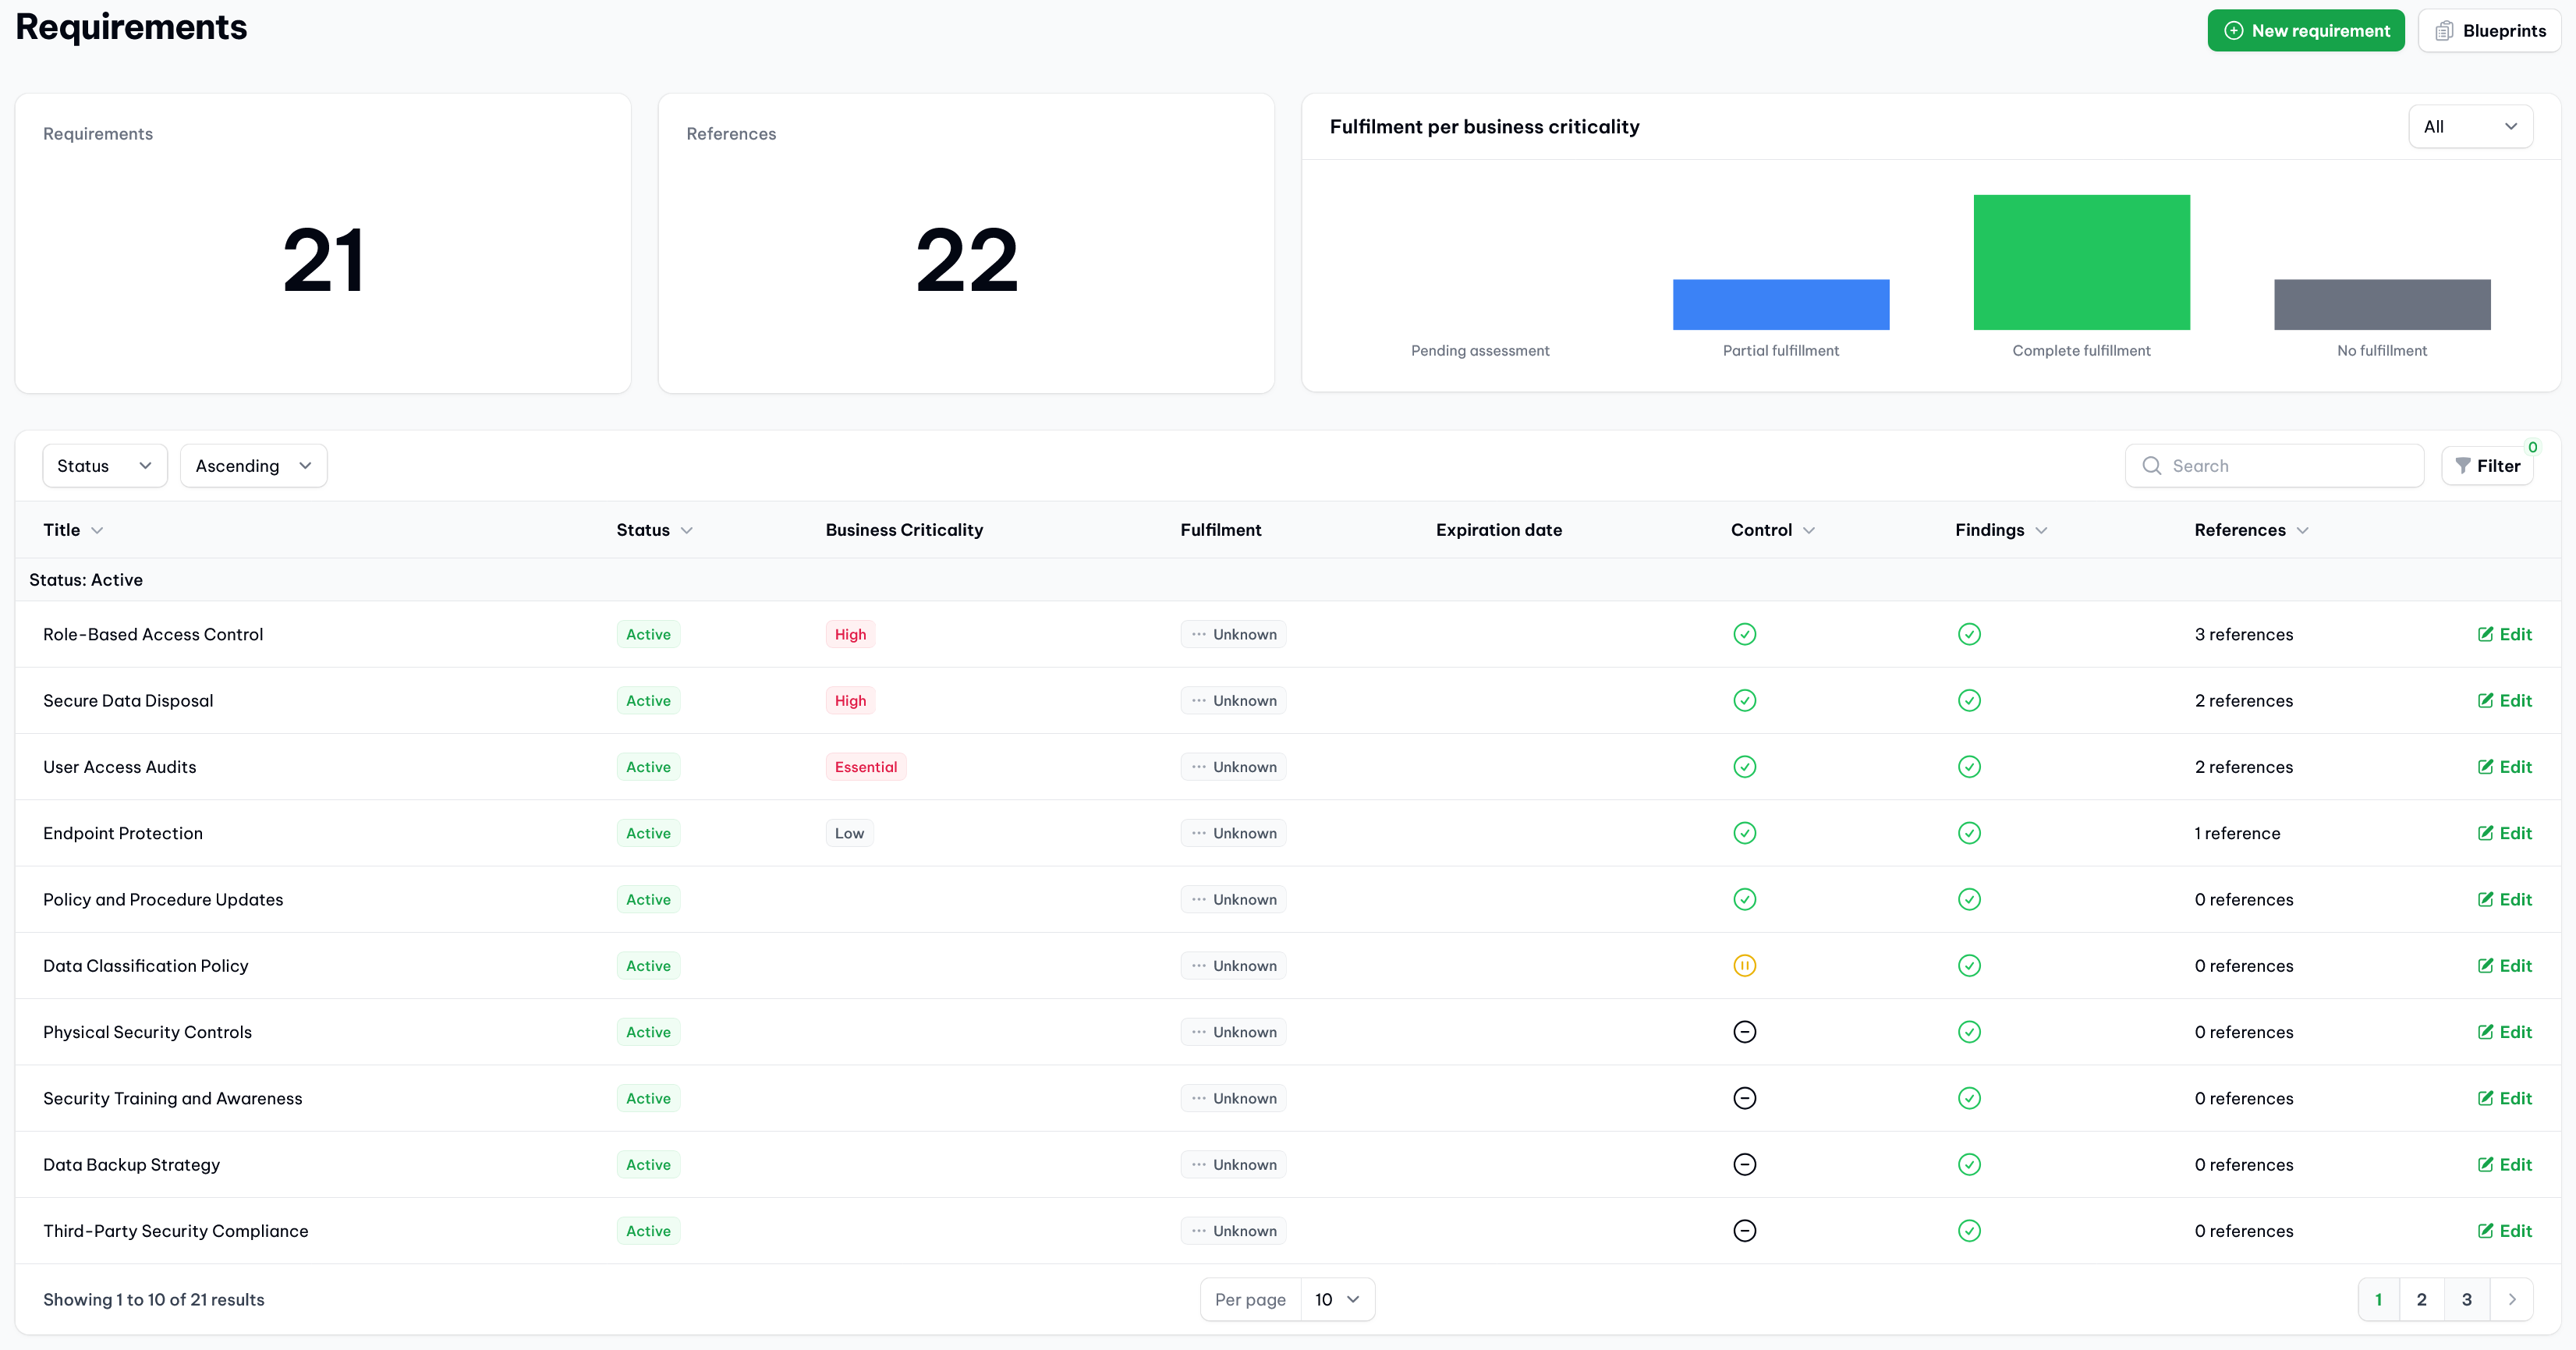
Task: Click the No fulfillment gray bar icon
Action: (2380, 303)
